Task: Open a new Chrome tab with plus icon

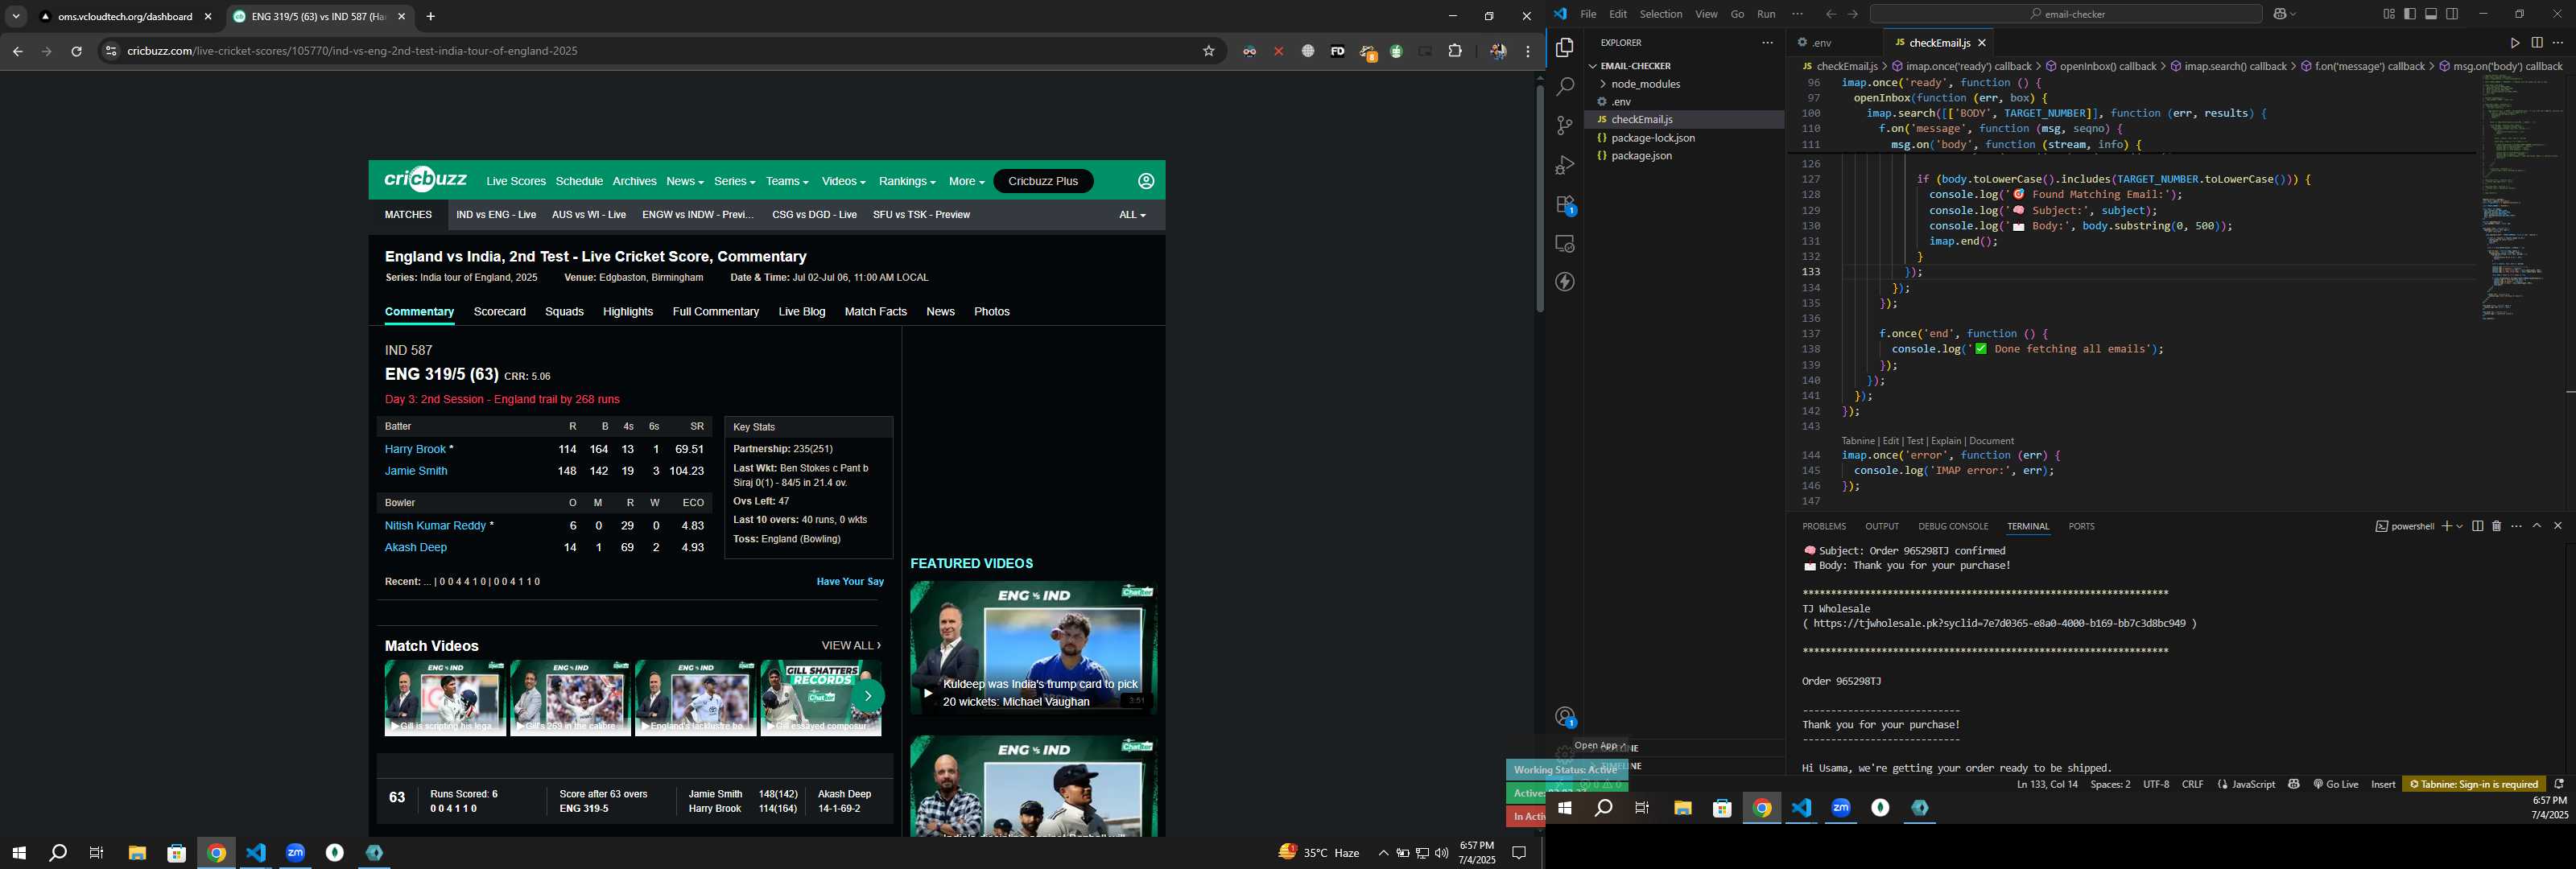Action: (x=431, y=17)
